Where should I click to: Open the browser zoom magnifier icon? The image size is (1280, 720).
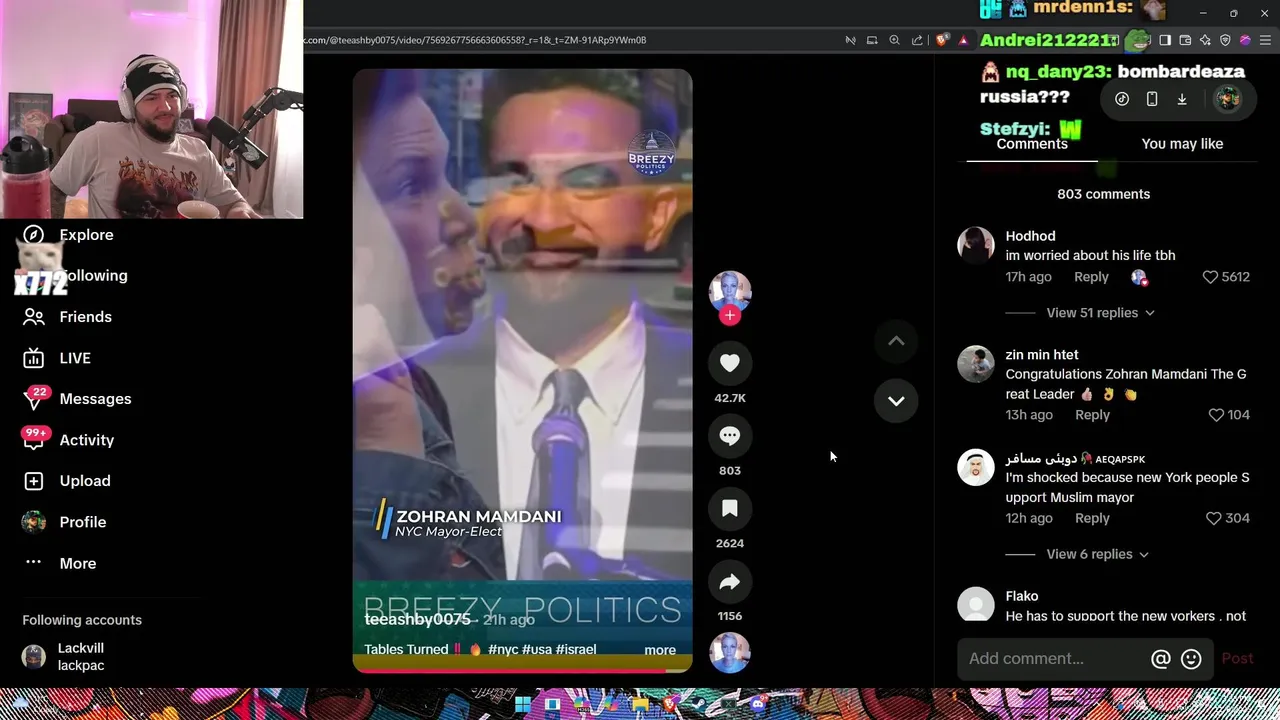point(894,40)
